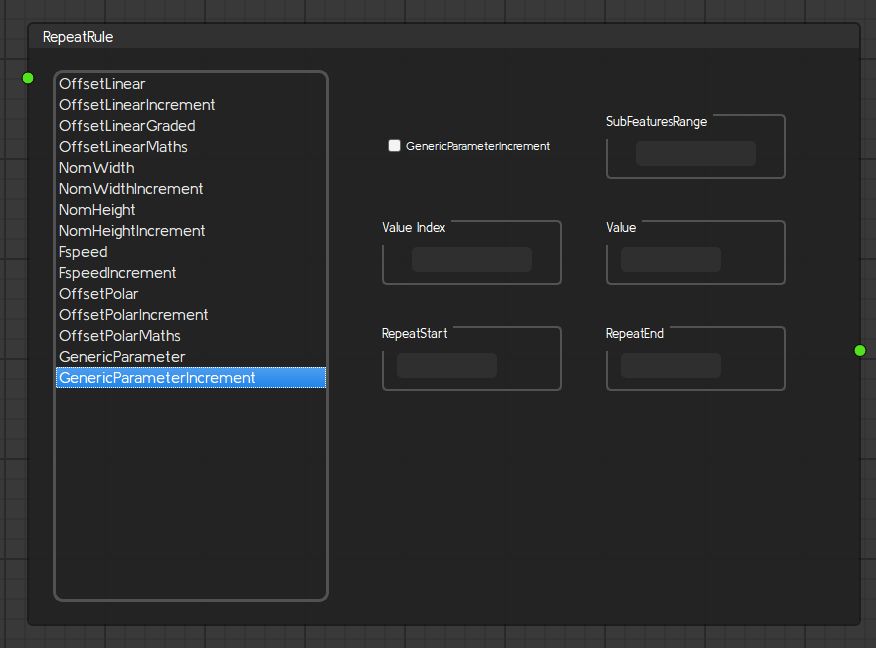Image resolution: width=876 pixels, height=648 pixels.
Task: Focus the Value input field
Action: pos(670,259)
